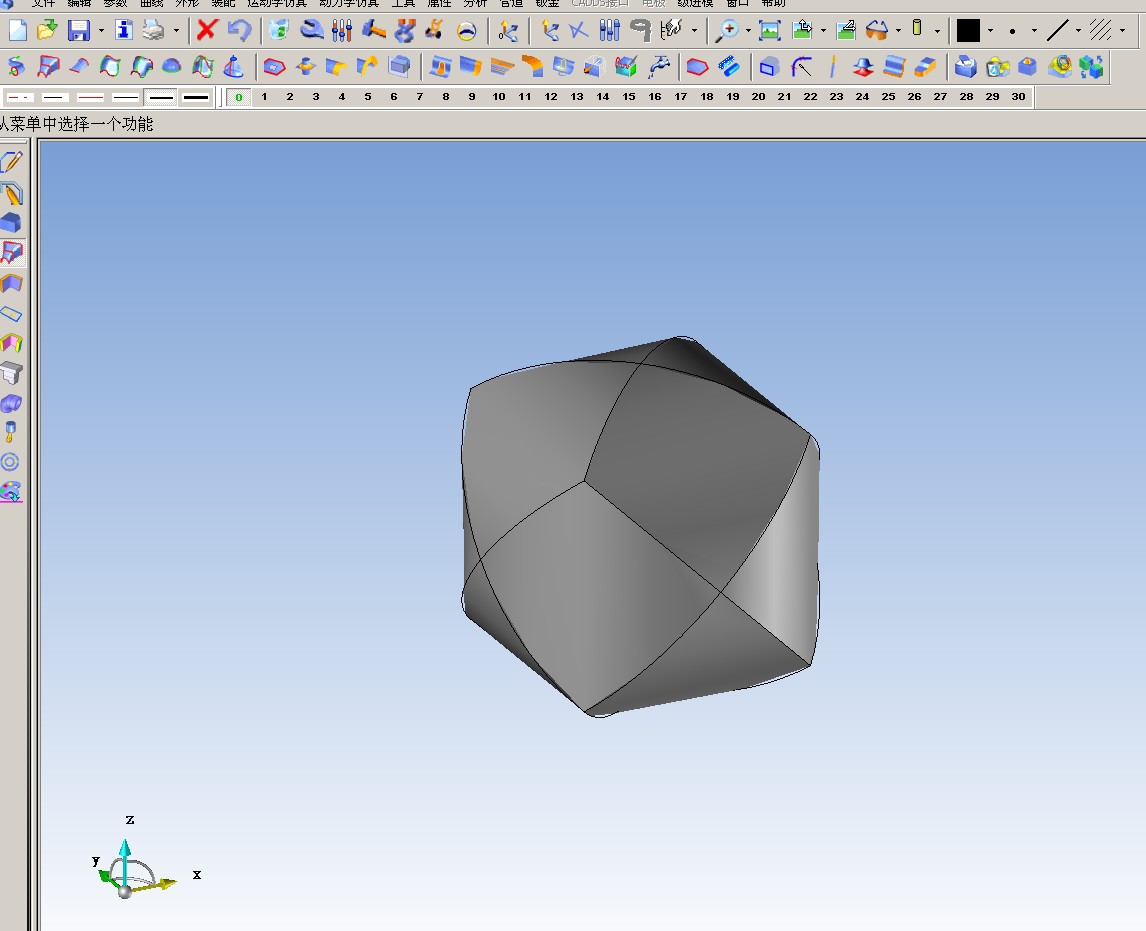Open the recycle bin tool icon

[x=278, y=30]
